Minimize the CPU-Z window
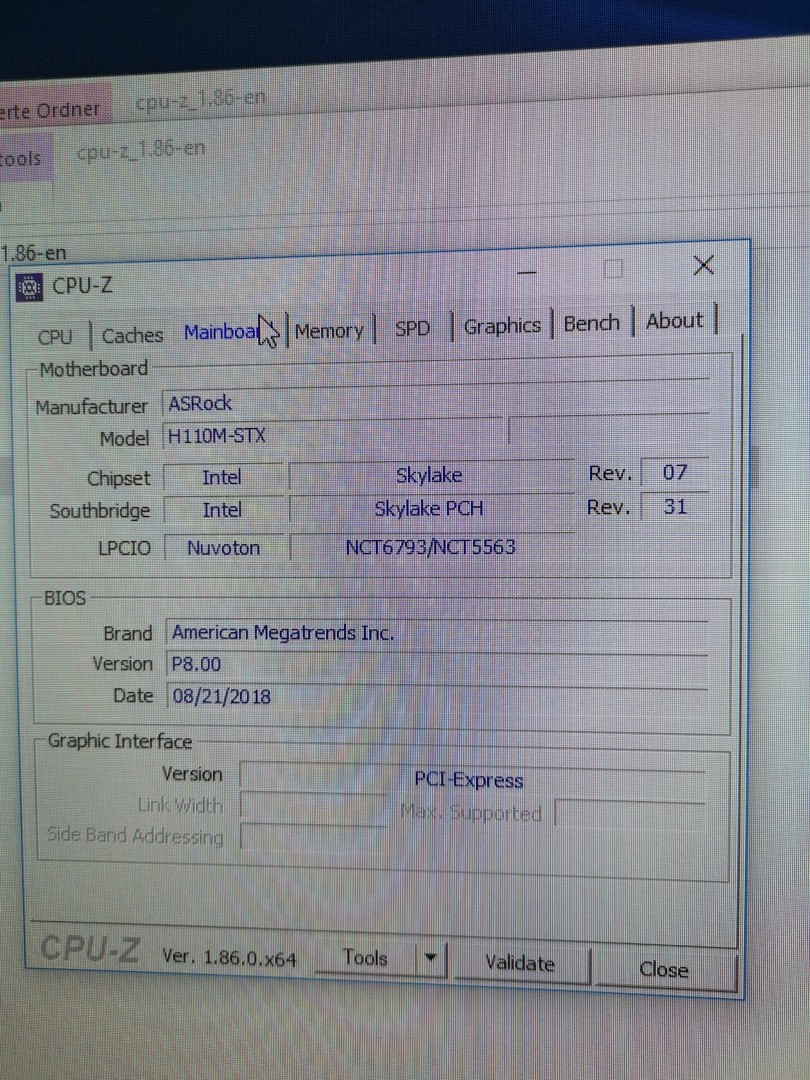 pyautogui.click(x=527, y=272)
